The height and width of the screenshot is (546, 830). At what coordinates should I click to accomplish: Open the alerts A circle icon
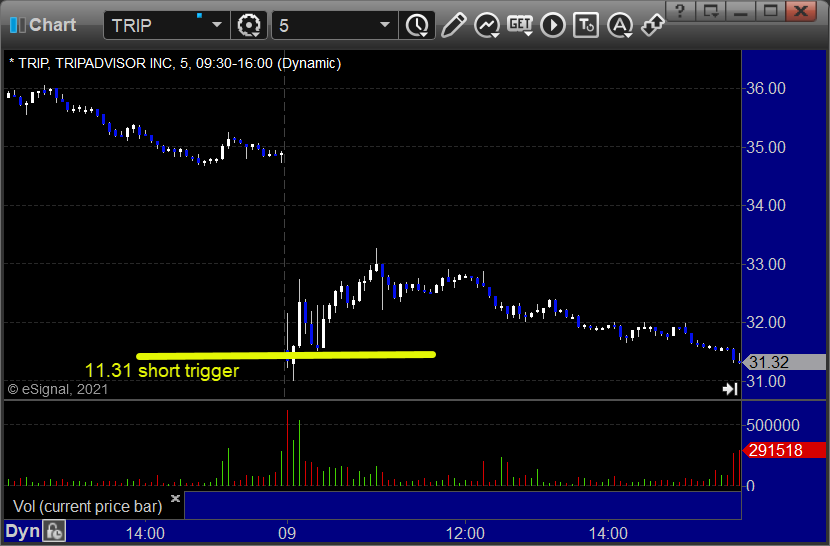tap(620, 25)
